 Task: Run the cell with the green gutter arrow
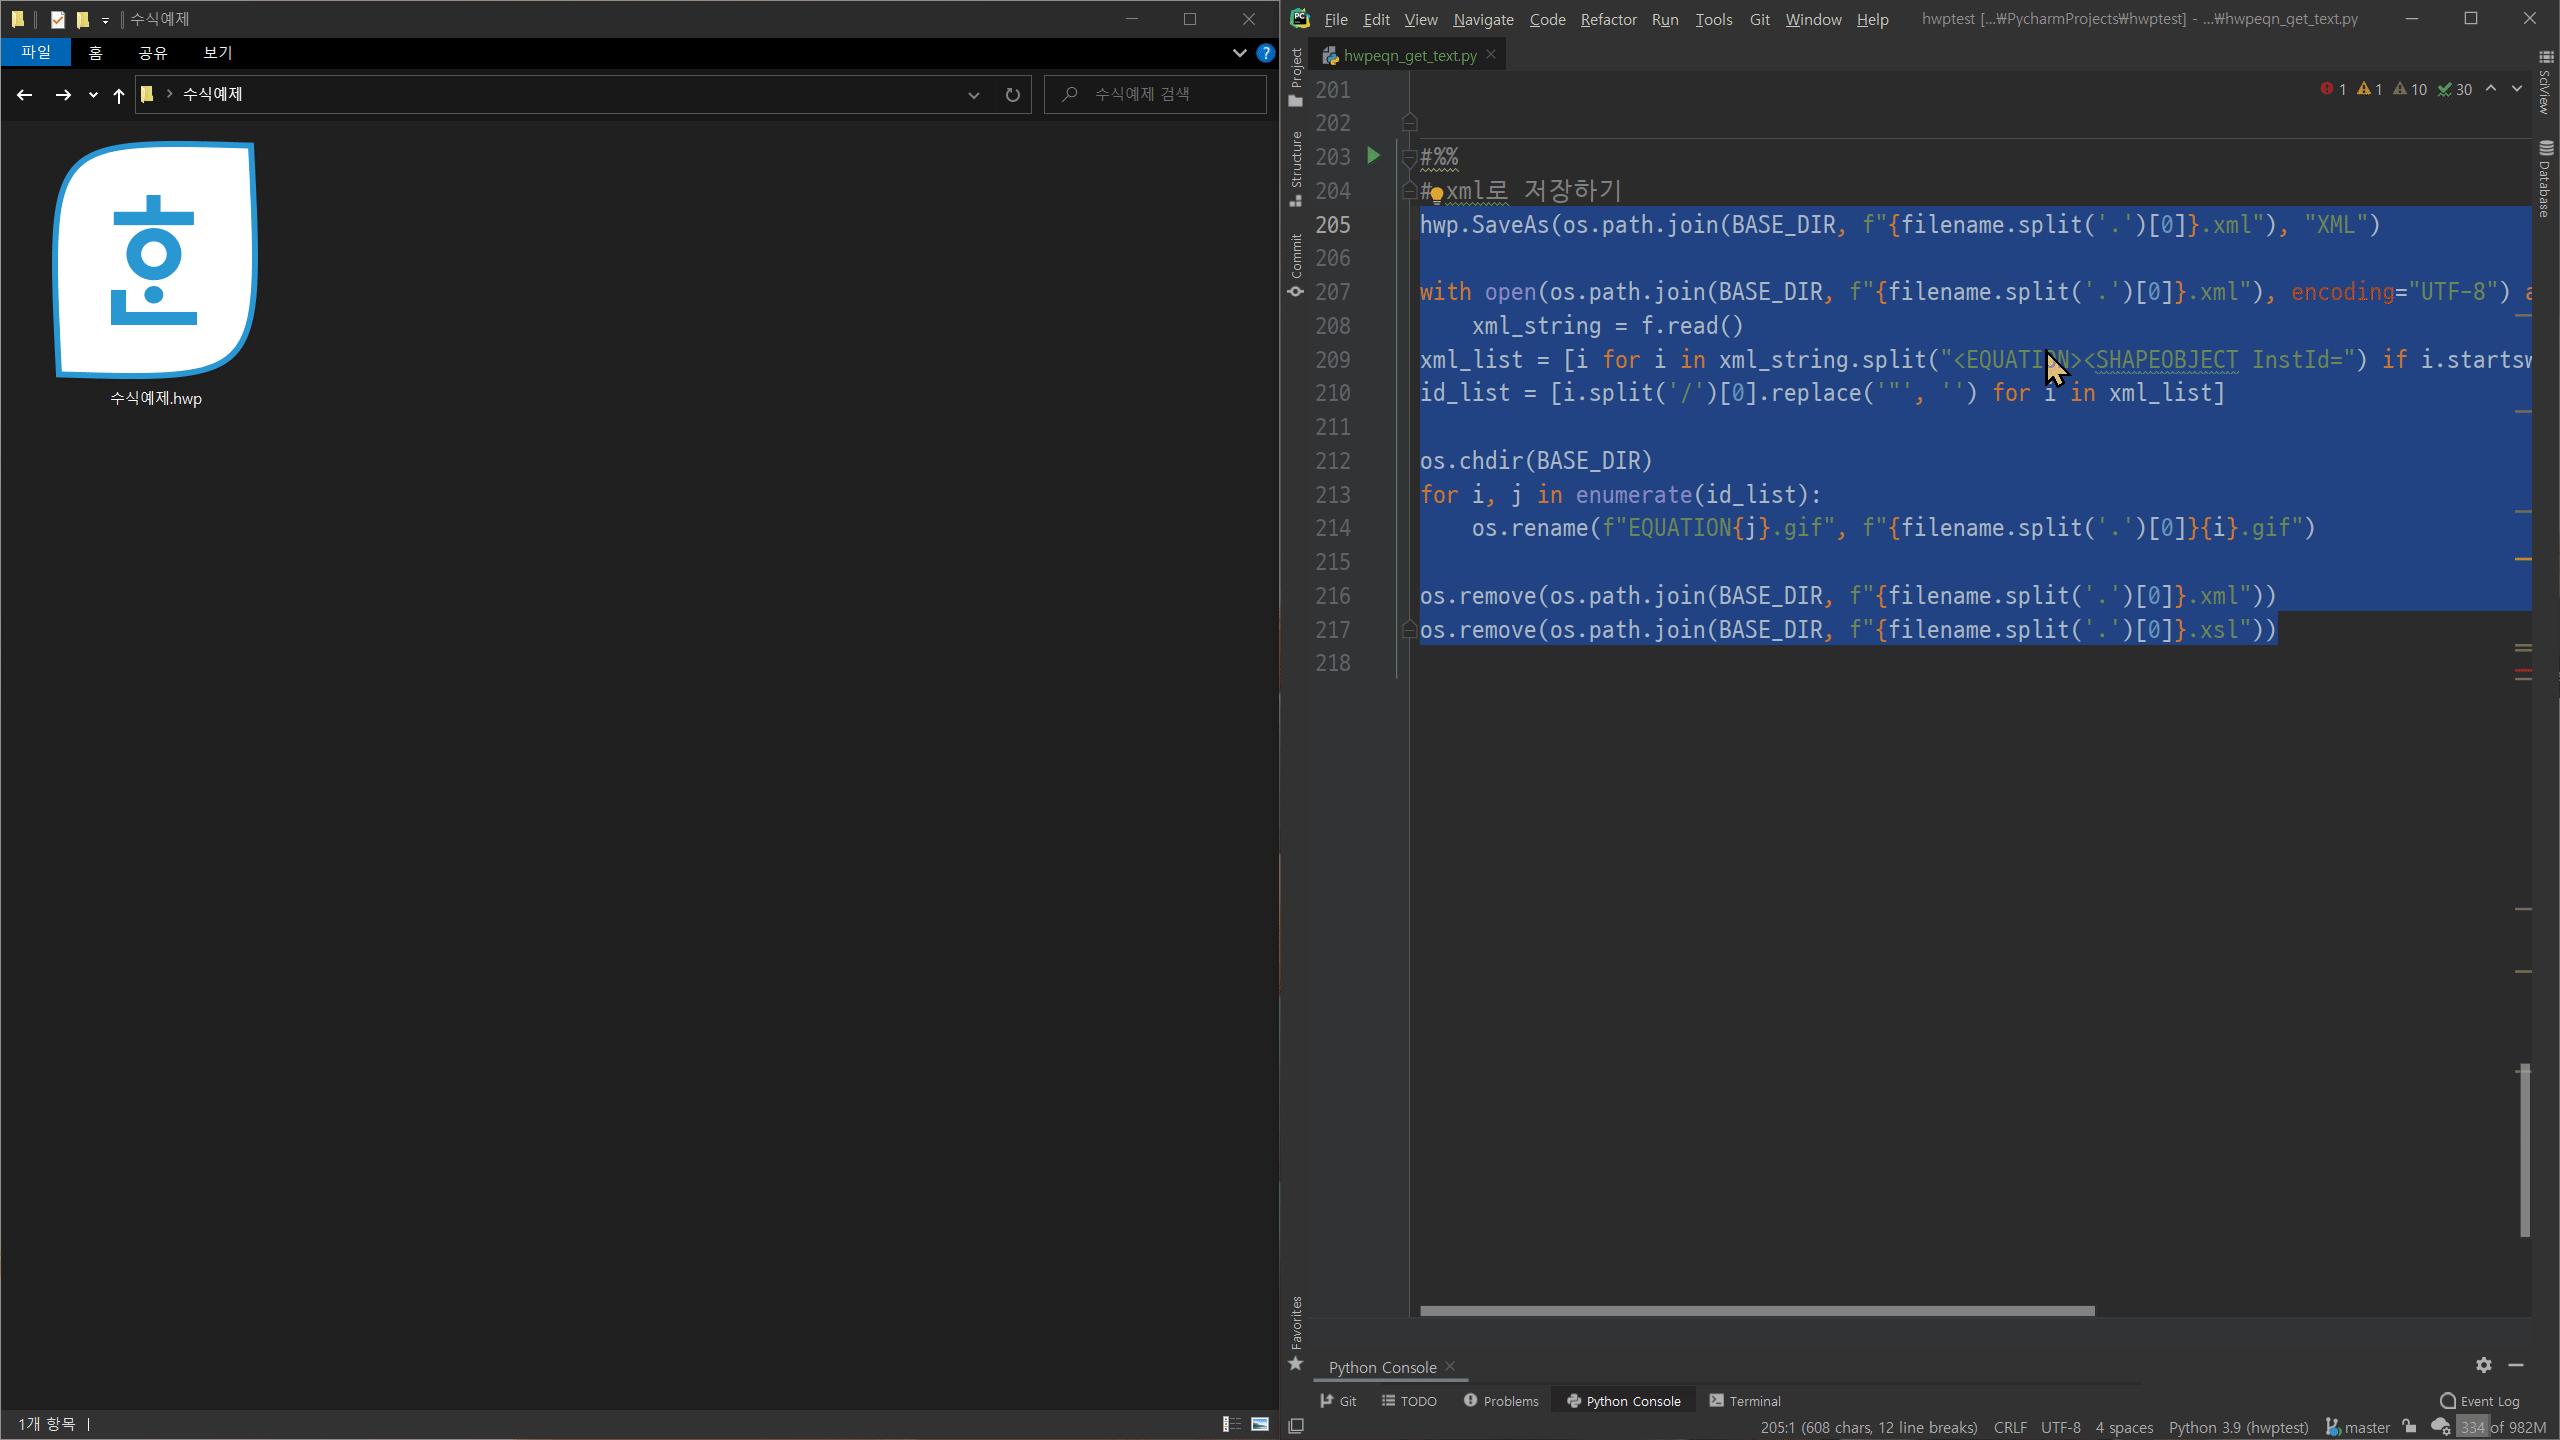(x=1373, y=156)
